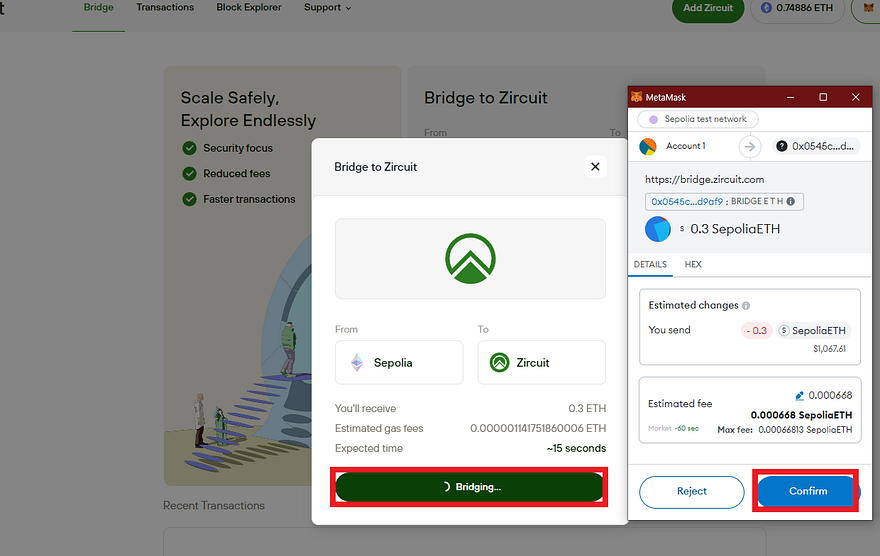This screenshot has width=880, height=556.
Task: Click the Sepolia Ethereum diamond icon
Action: (x=357, y=362)
